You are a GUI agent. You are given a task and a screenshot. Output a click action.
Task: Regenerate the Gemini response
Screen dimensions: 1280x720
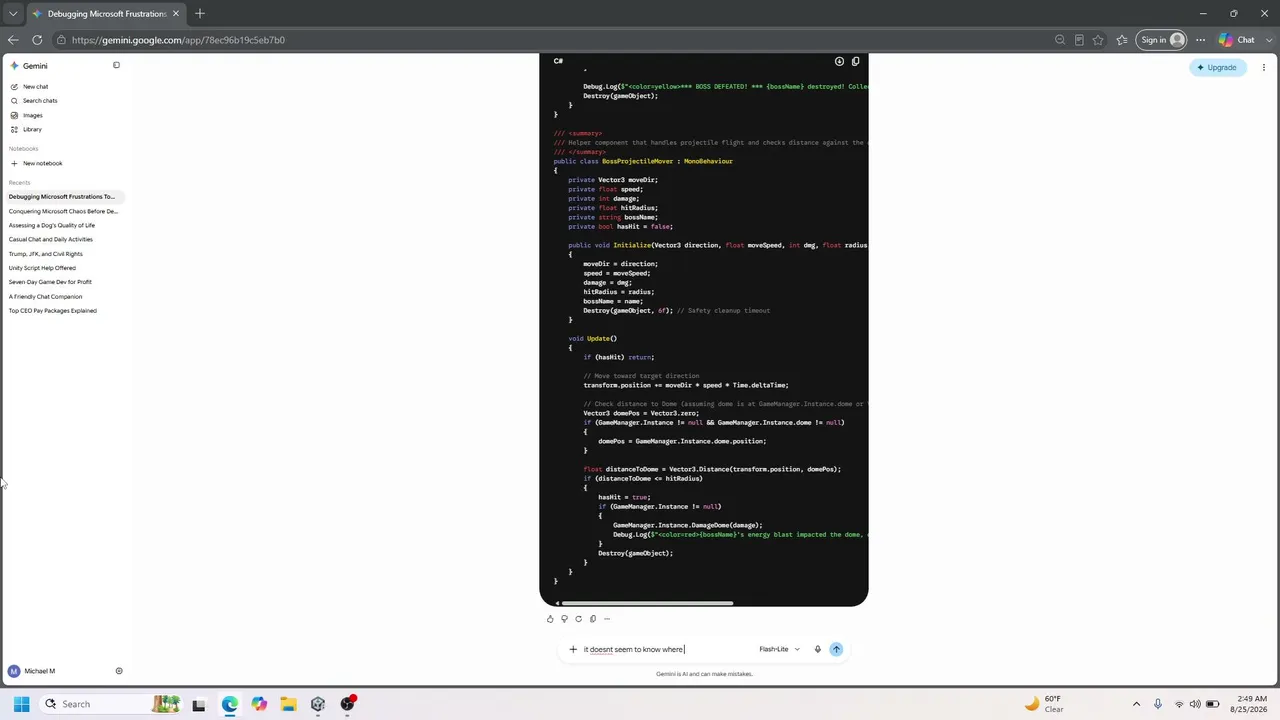pyautogui.click(x=578, y=619)
